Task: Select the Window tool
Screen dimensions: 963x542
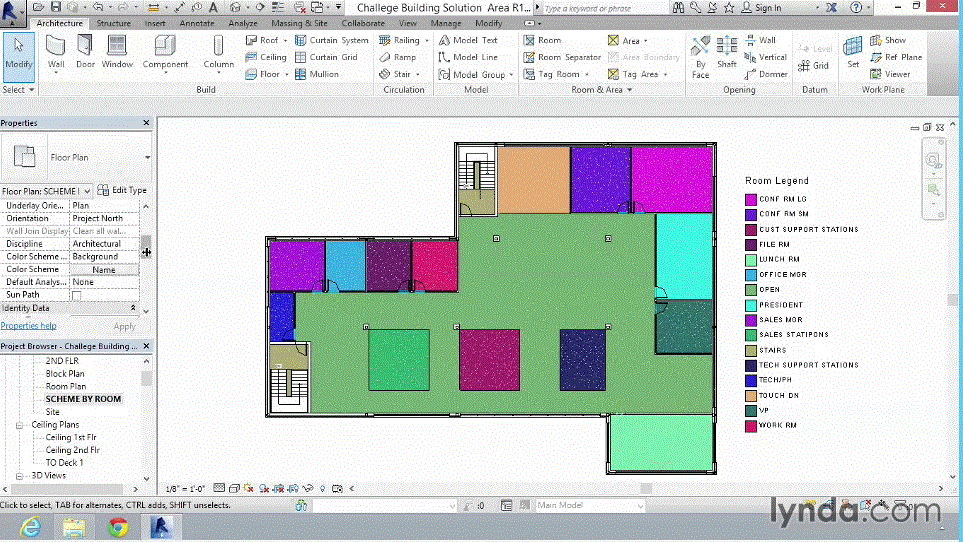Action: (117, 52)
